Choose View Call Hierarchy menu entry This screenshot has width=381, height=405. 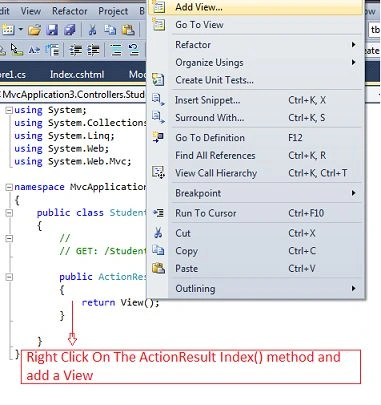(255, 173)
